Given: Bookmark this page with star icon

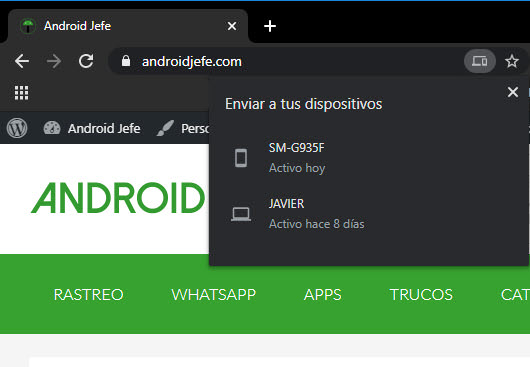Looking at the screenshot, I should click(512, 61).
